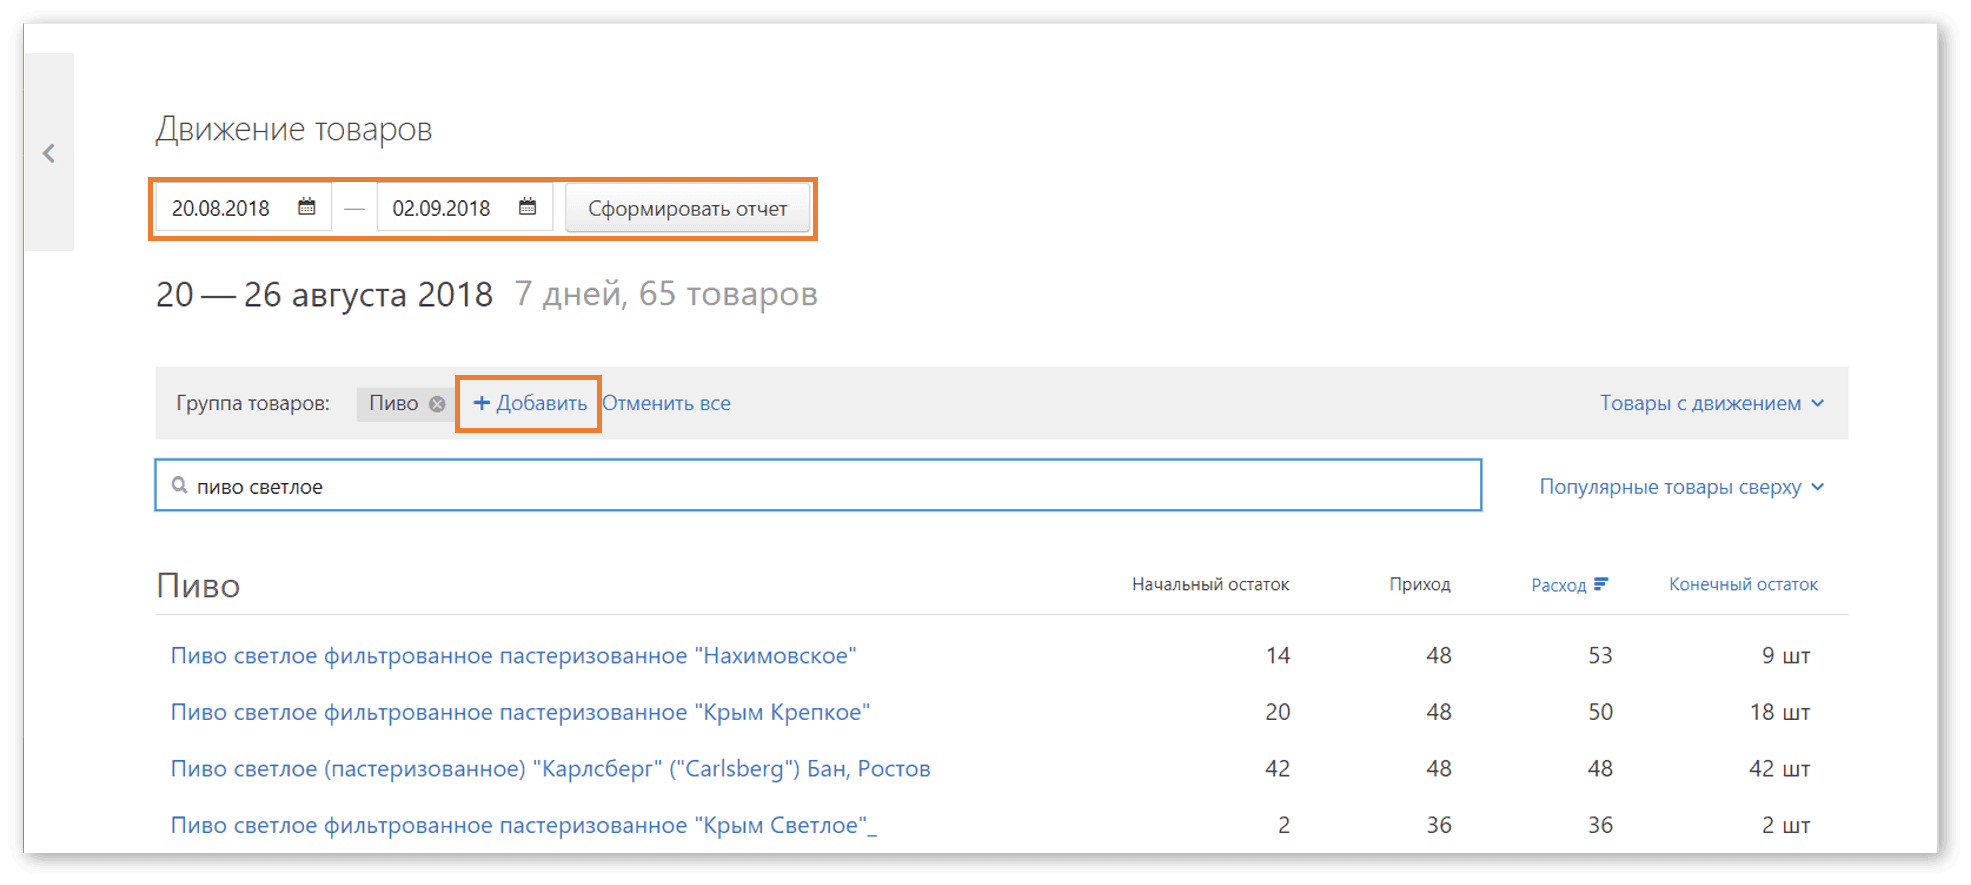Sort by the Конечный остаток column header

point(1743,584)
